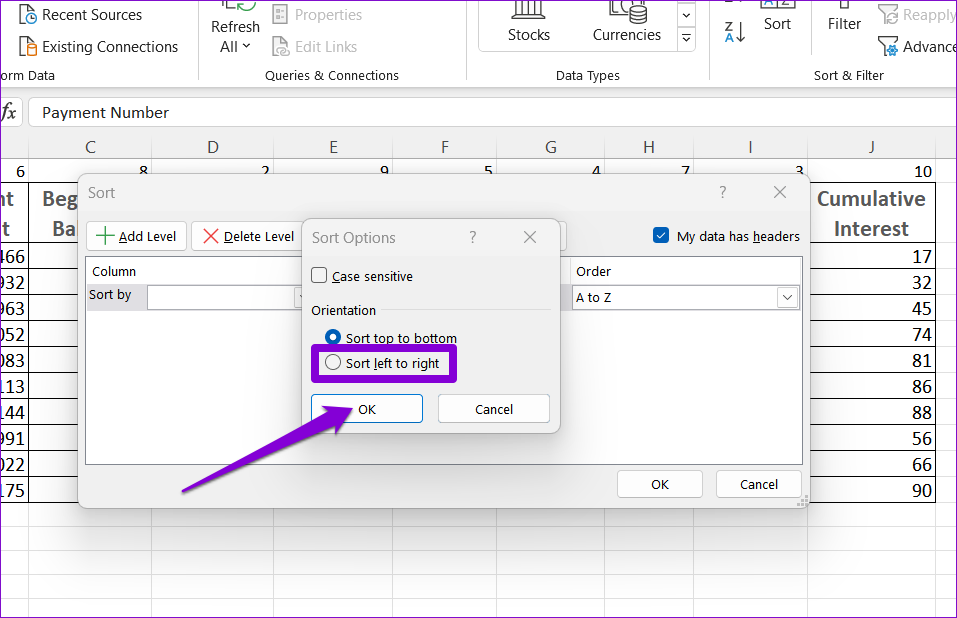
Task: Click Add Level button
Action: click(137, 237)
